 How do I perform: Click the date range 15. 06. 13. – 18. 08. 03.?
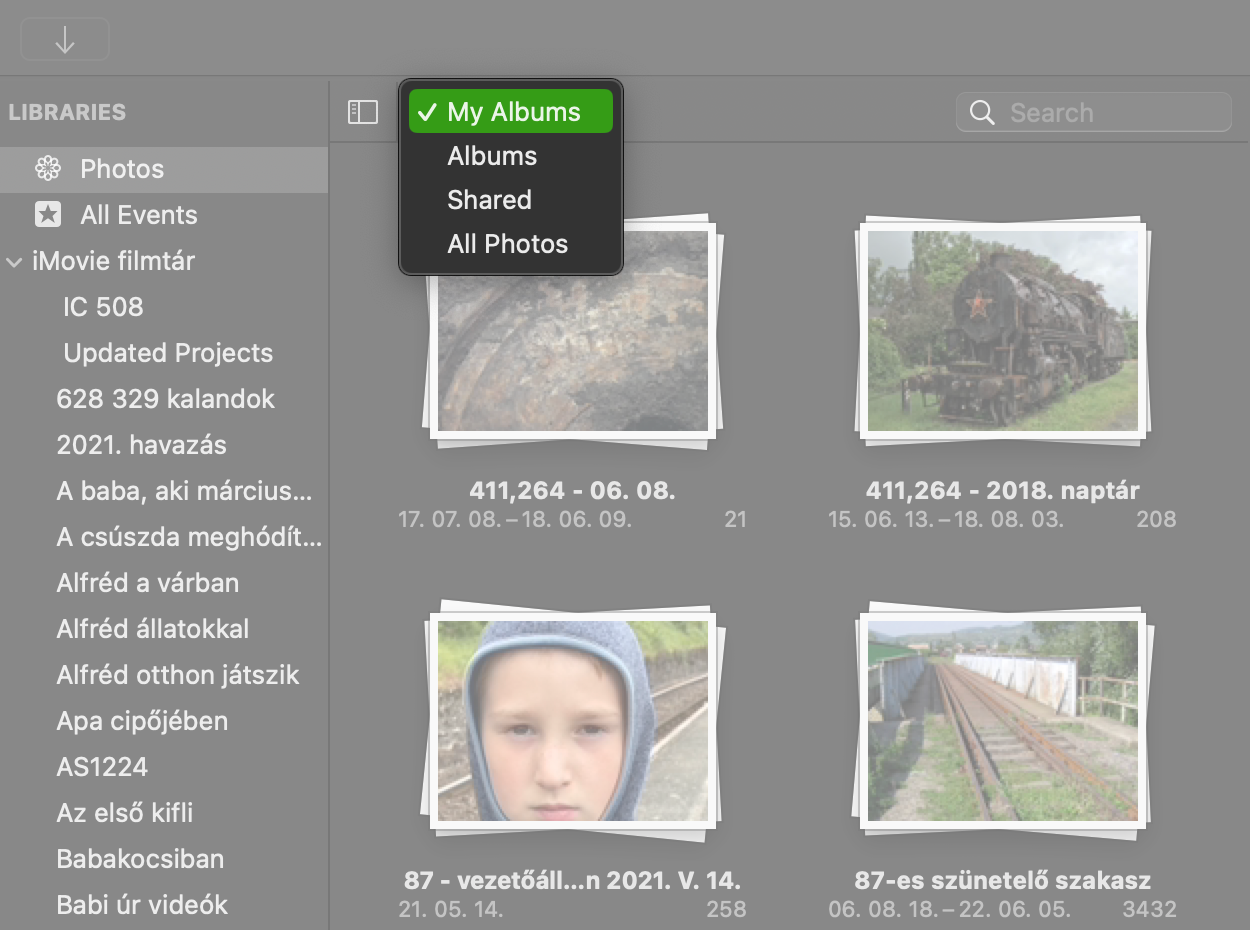[x=946, y=520]
